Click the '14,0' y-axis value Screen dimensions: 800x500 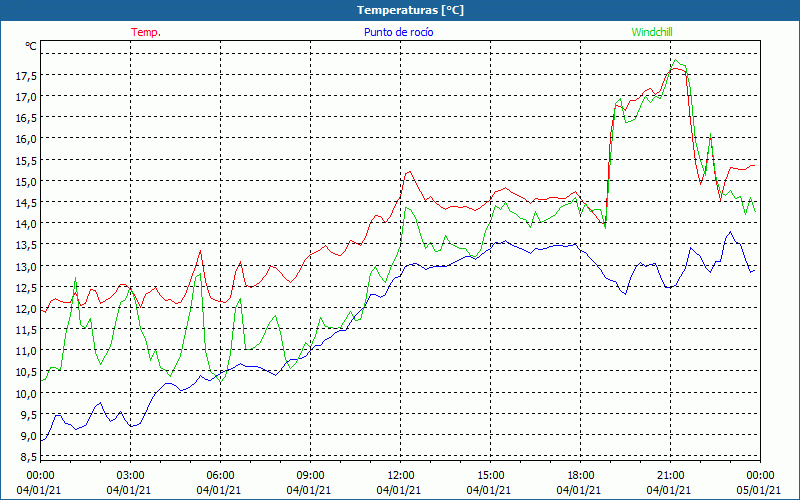(27, 223)
